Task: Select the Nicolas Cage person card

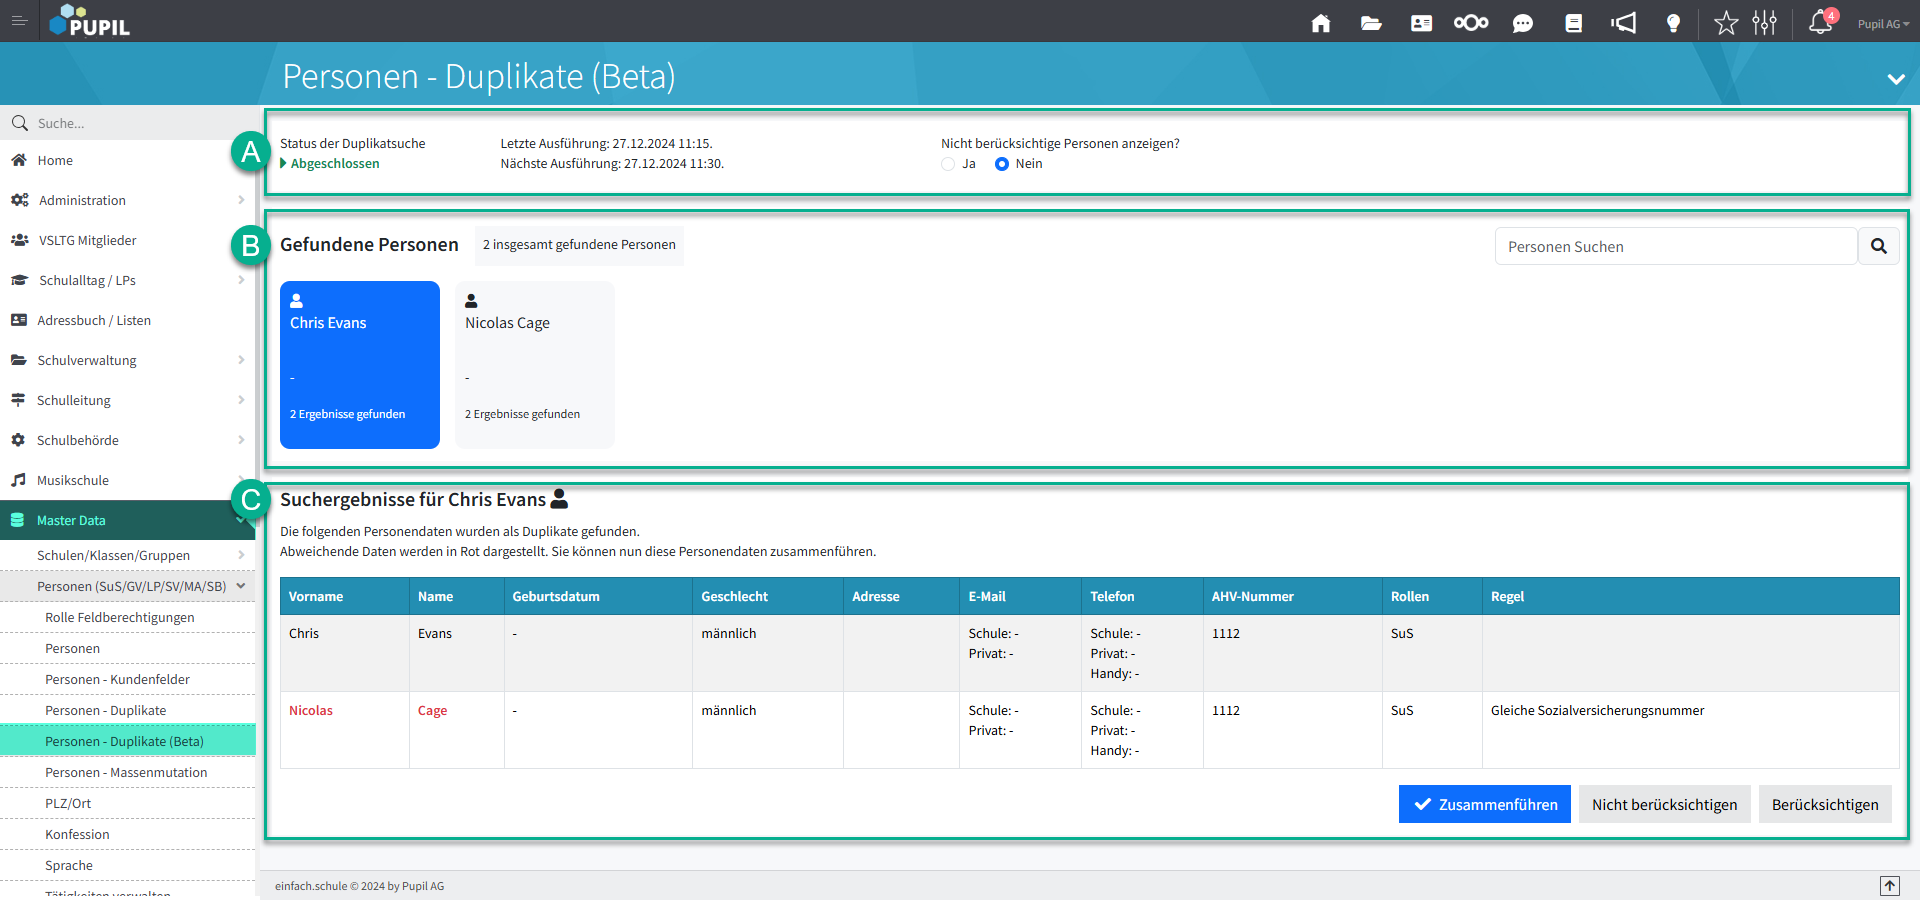Action: coord(535,365)
